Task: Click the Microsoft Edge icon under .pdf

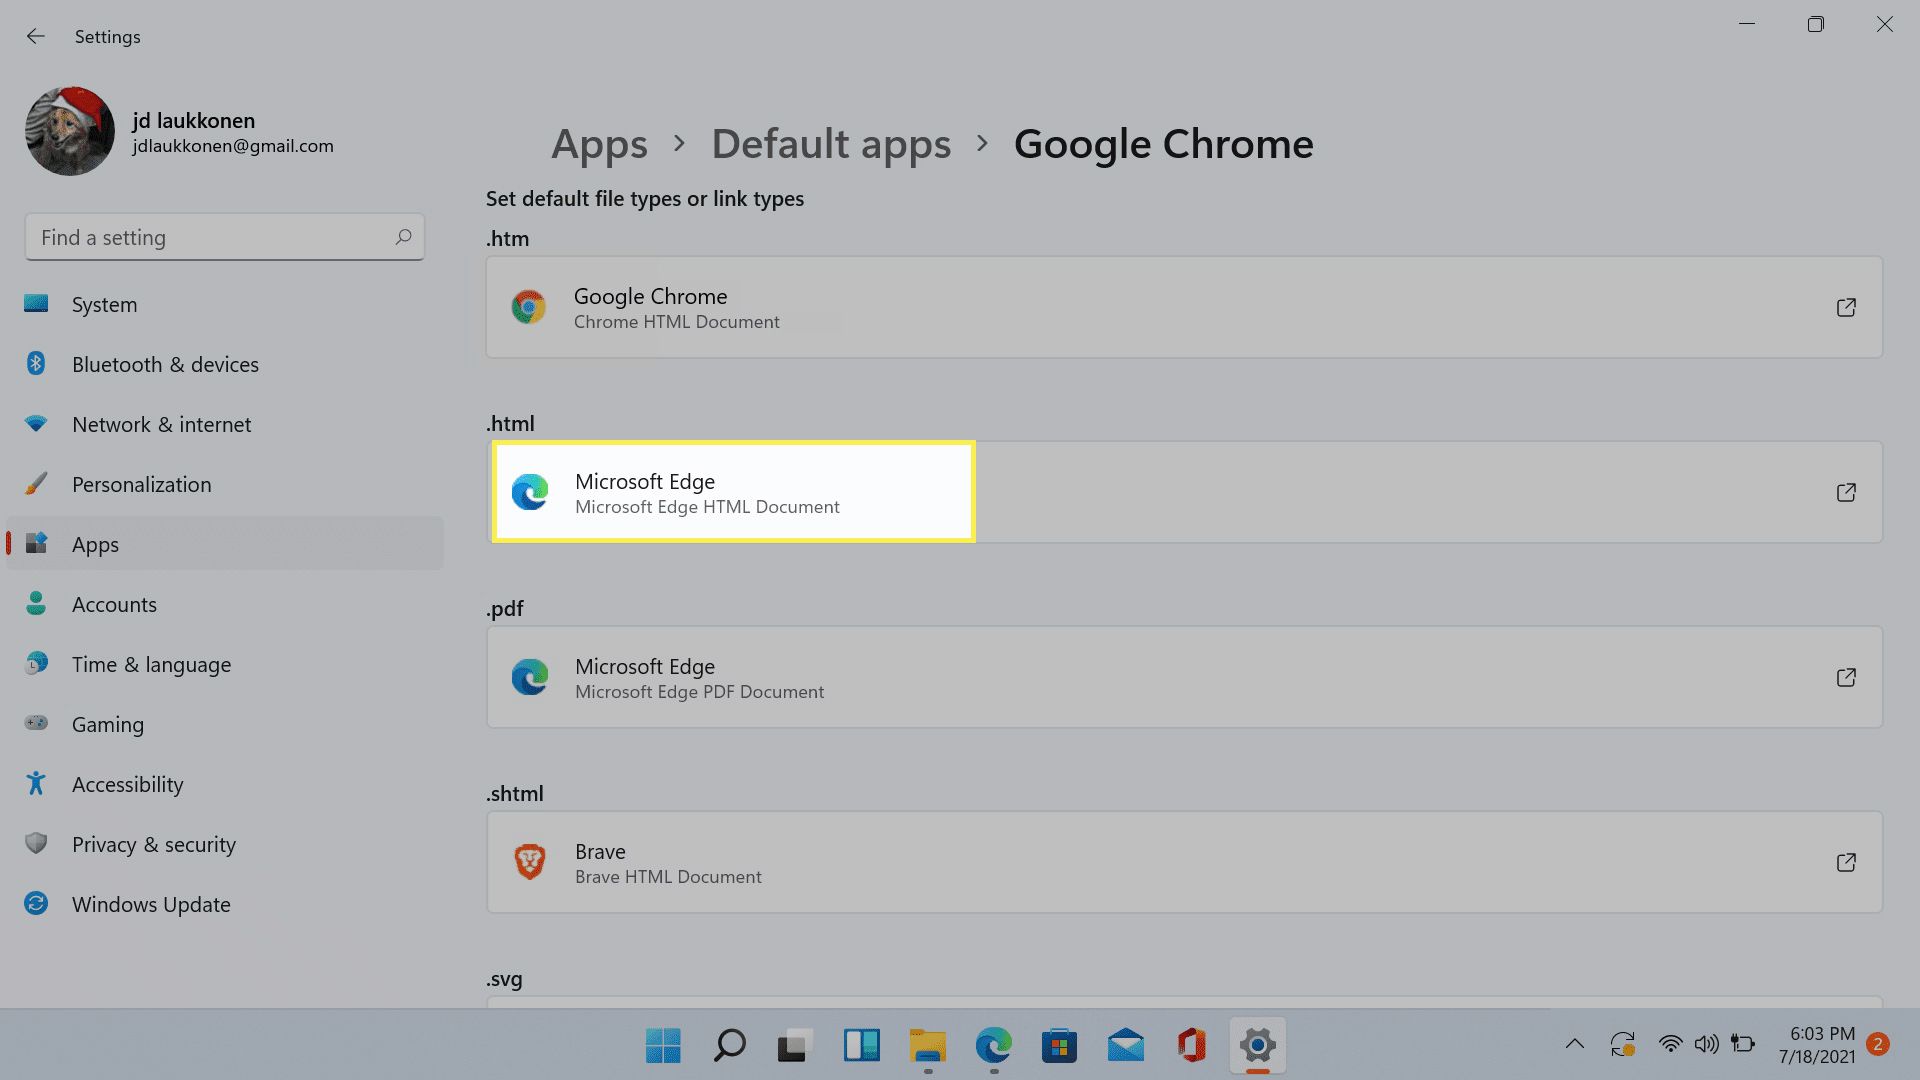Action: (529, 677)
